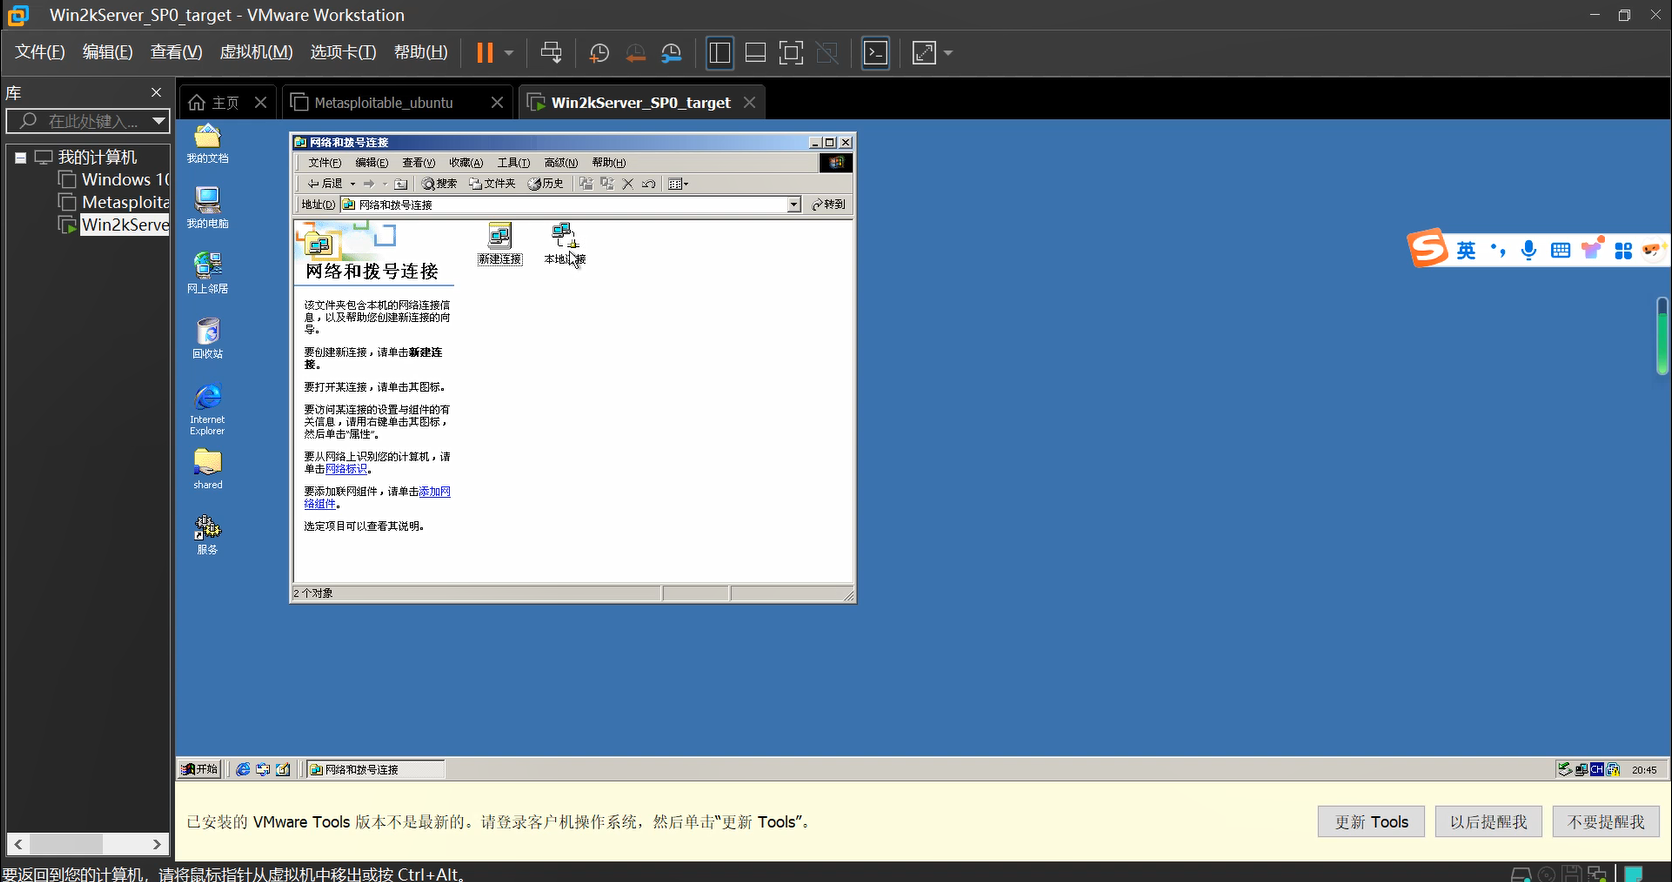Click 历史 history toolbar button
The width and height of the screenshot is (1672, 882).
coord(546,184)
